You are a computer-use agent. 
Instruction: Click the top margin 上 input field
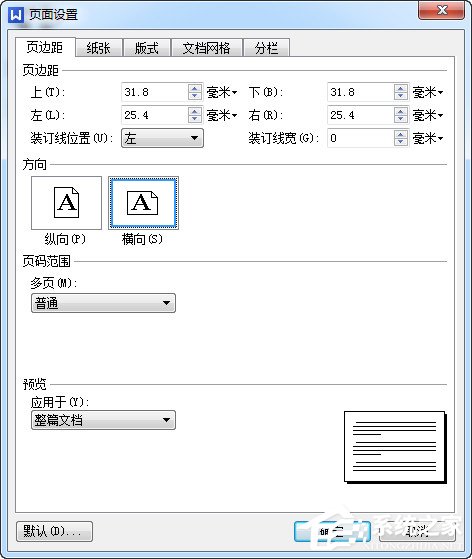click(x=154, y=92)
